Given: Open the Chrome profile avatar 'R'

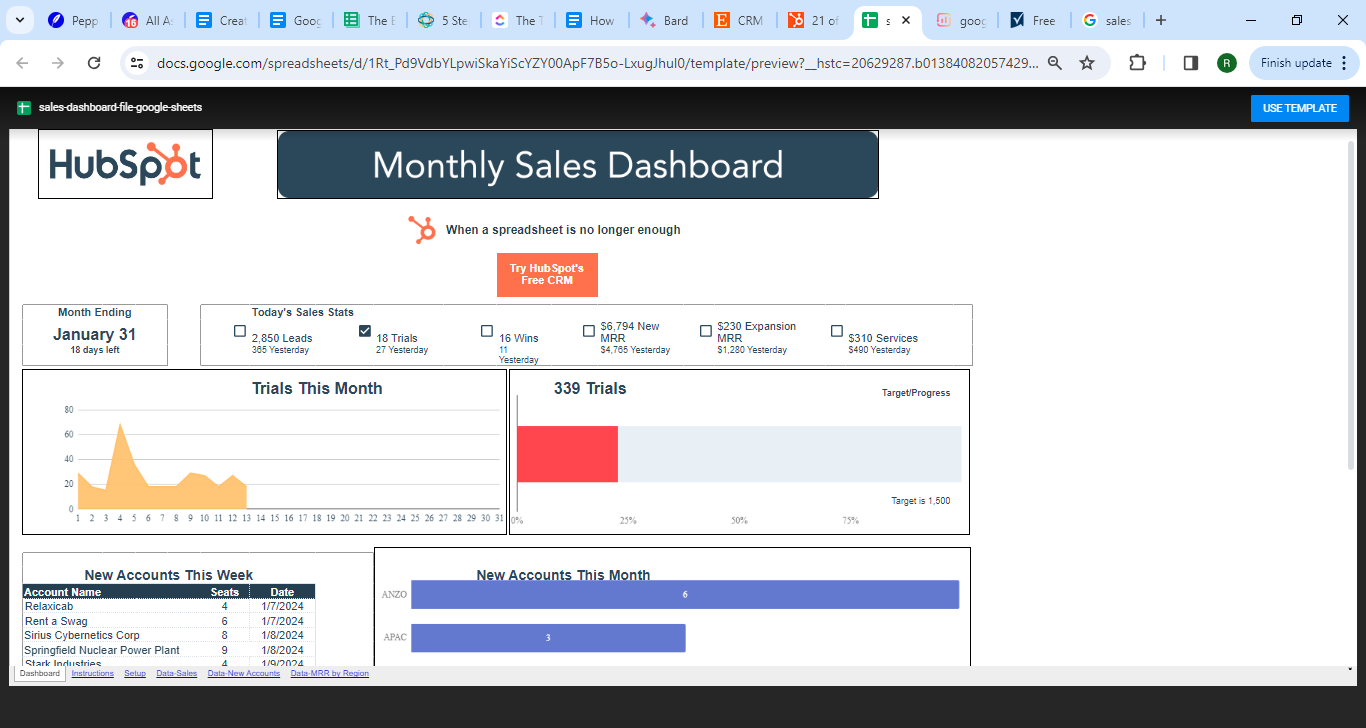Looking at the screenshot, I should (x=1226, y=63).
